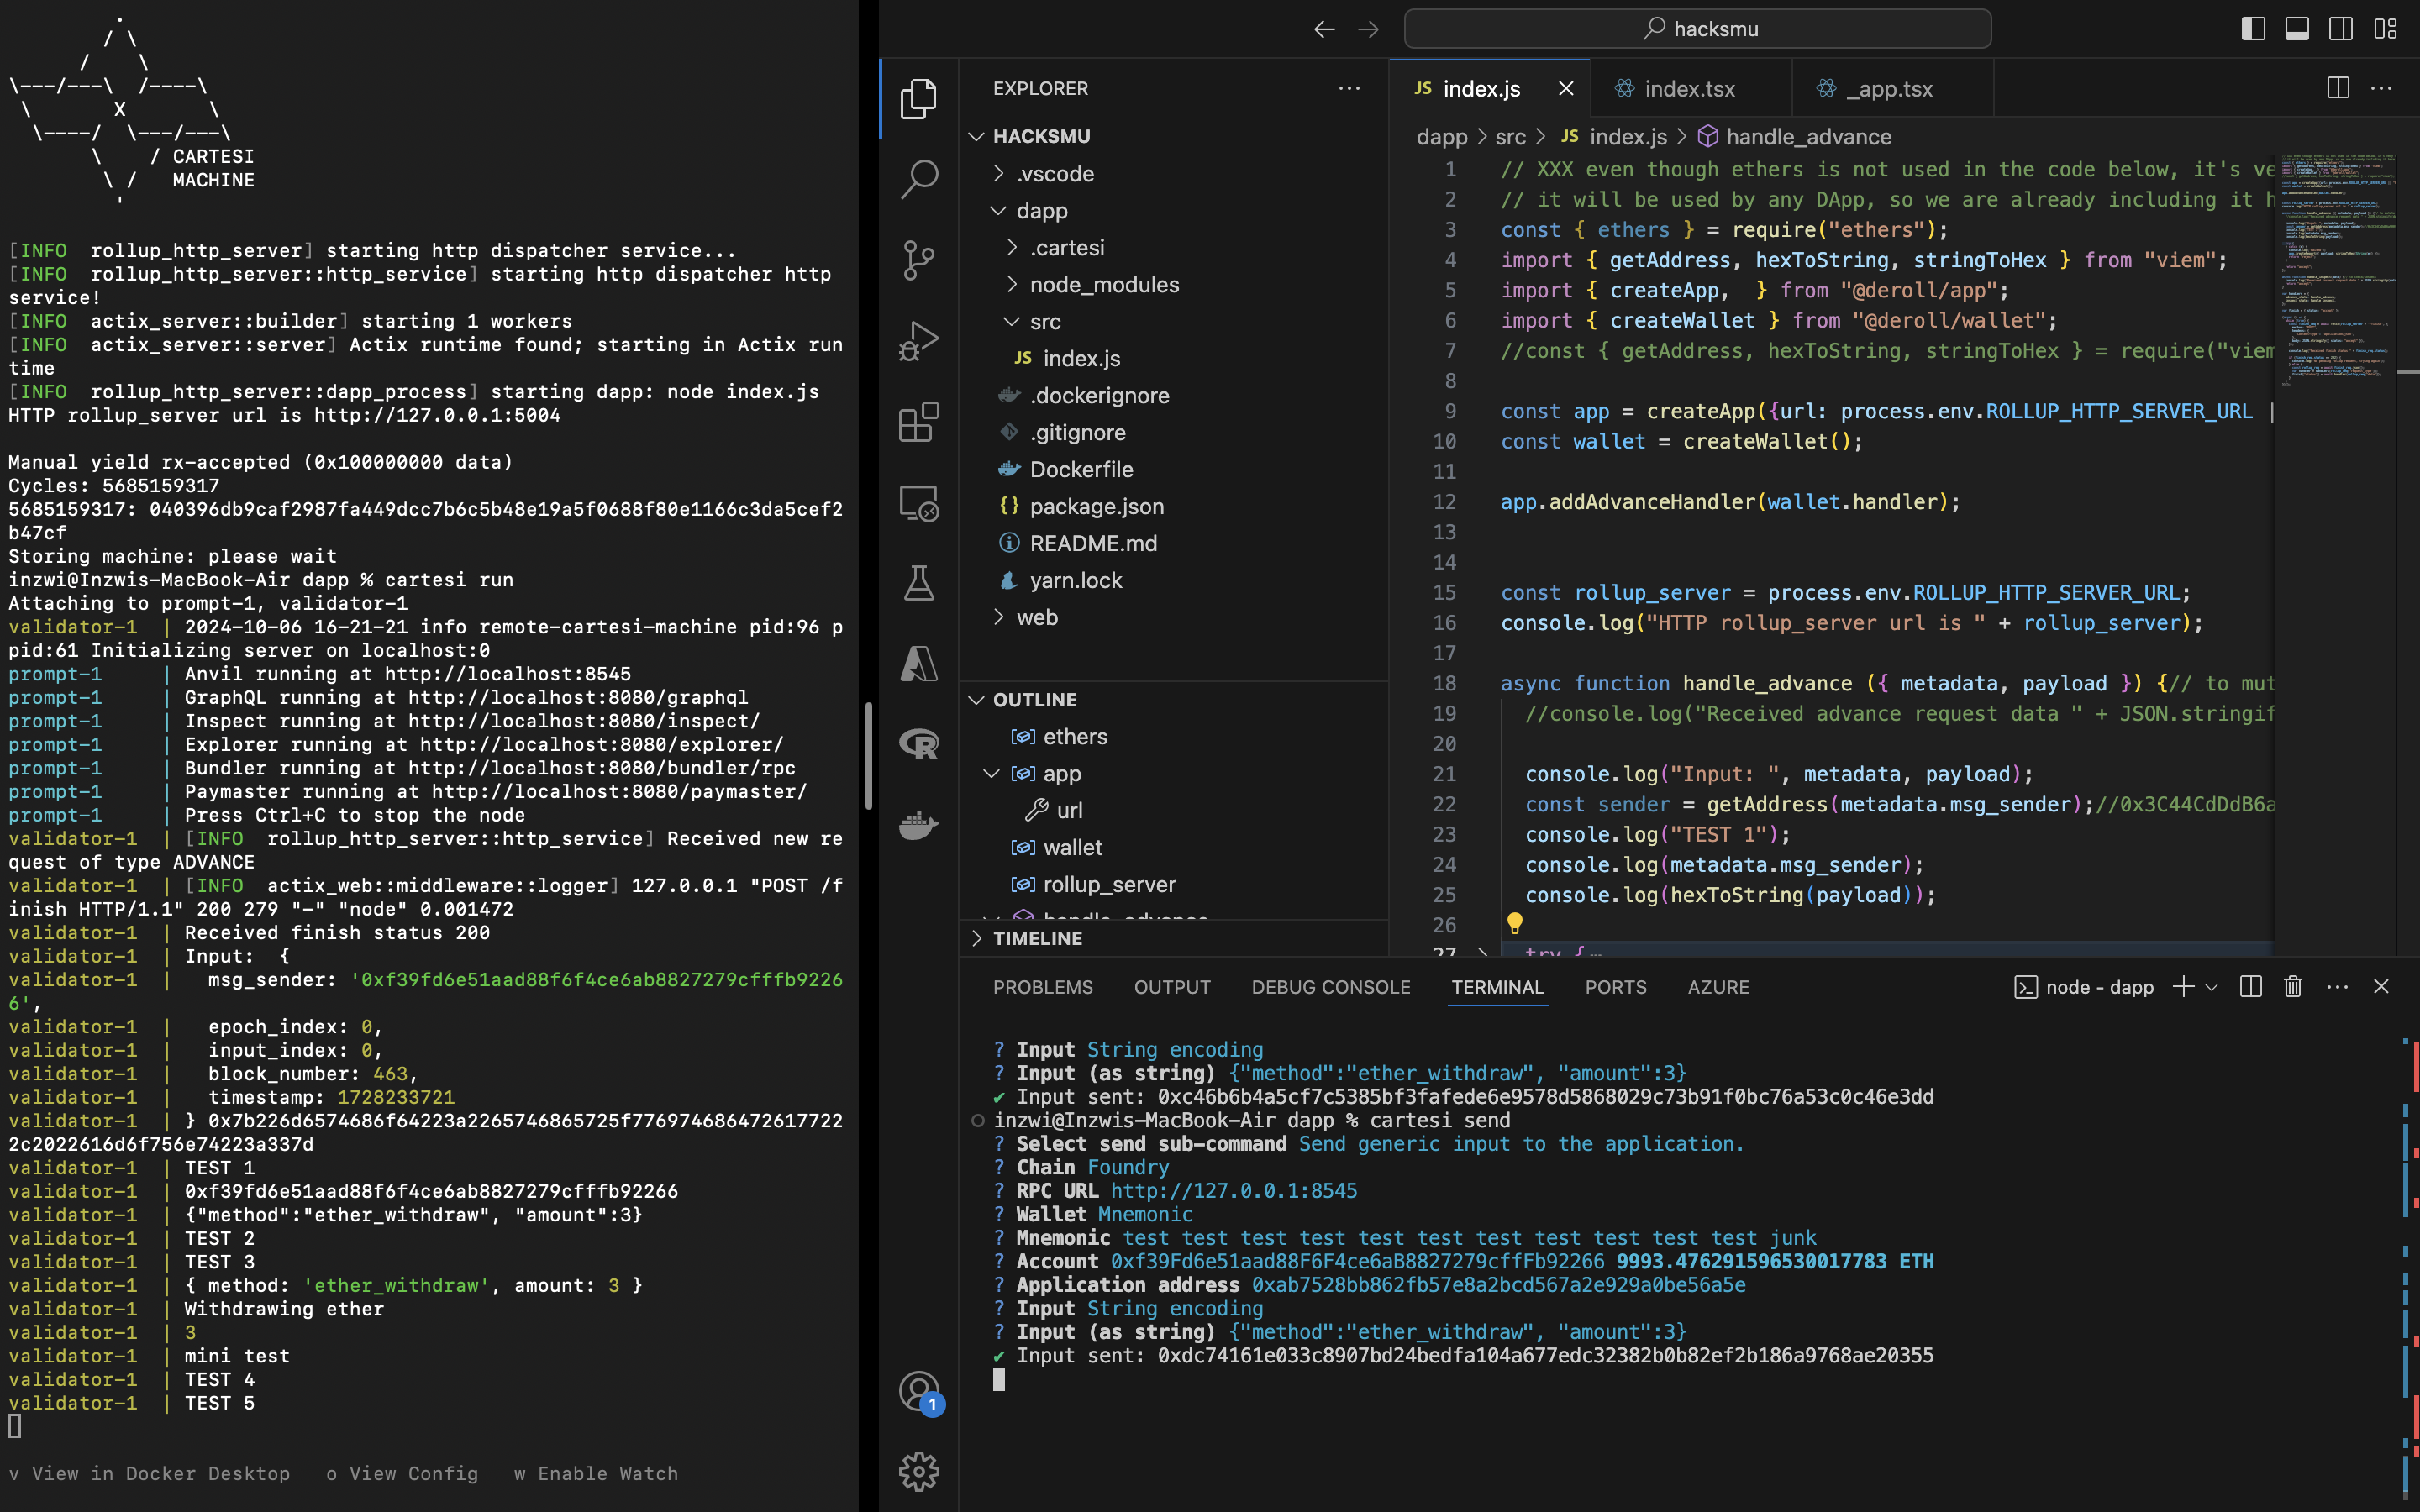Open Manage gear settings icon
The height and width of the screenshot is (1512, 2420).
click(918, 1471)
